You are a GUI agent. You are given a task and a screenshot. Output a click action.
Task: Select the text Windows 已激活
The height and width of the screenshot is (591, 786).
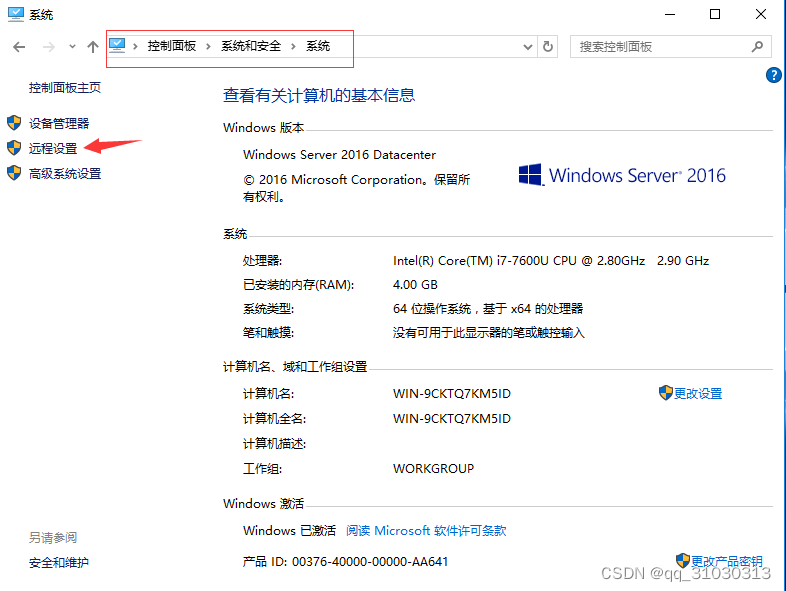pyautogui.click(x=289, y=530)
